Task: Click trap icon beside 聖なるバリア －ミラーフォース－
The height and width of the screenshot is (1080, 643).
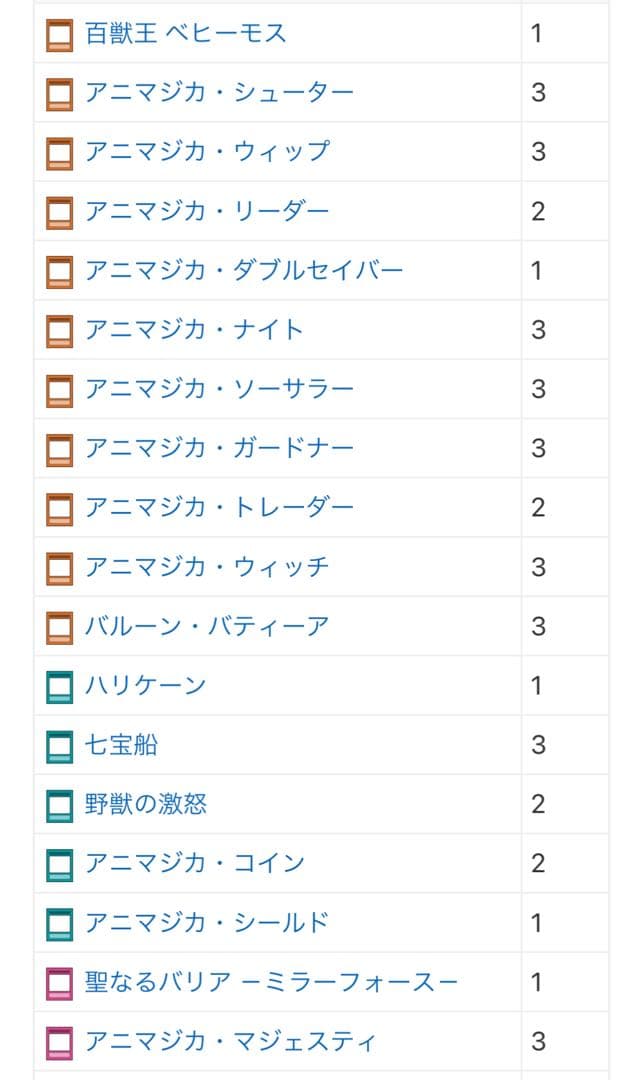Action: tap(60, 983)
